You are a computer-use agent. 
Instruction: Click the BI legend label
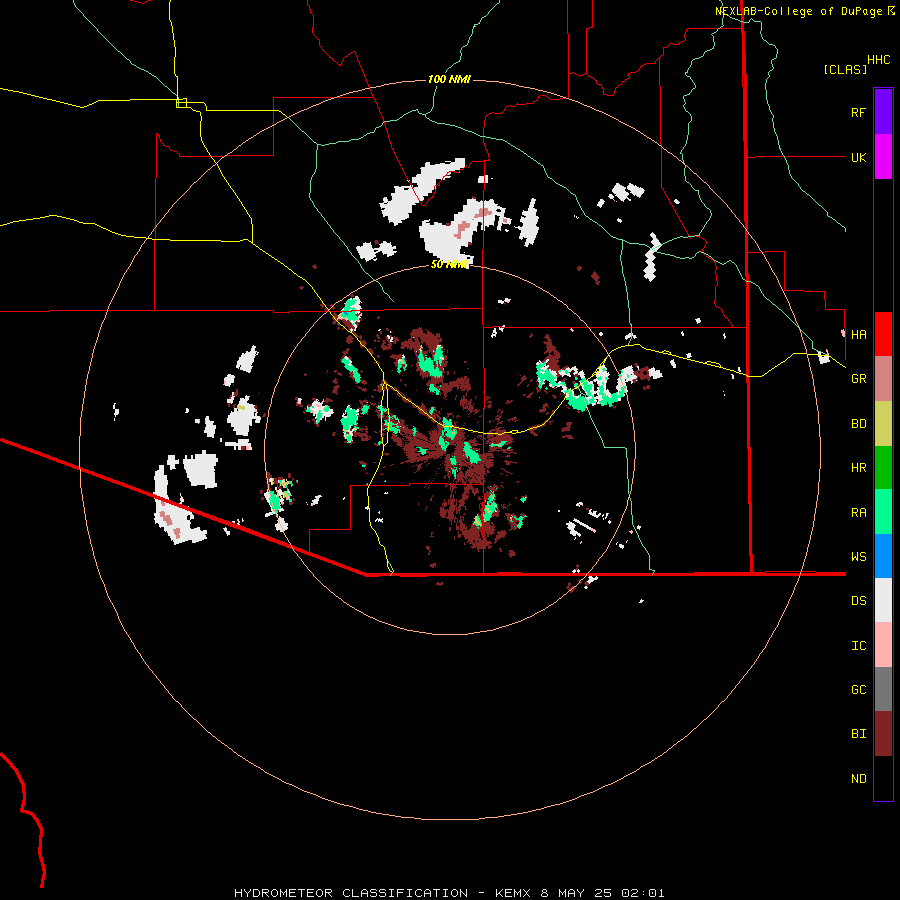858,734
